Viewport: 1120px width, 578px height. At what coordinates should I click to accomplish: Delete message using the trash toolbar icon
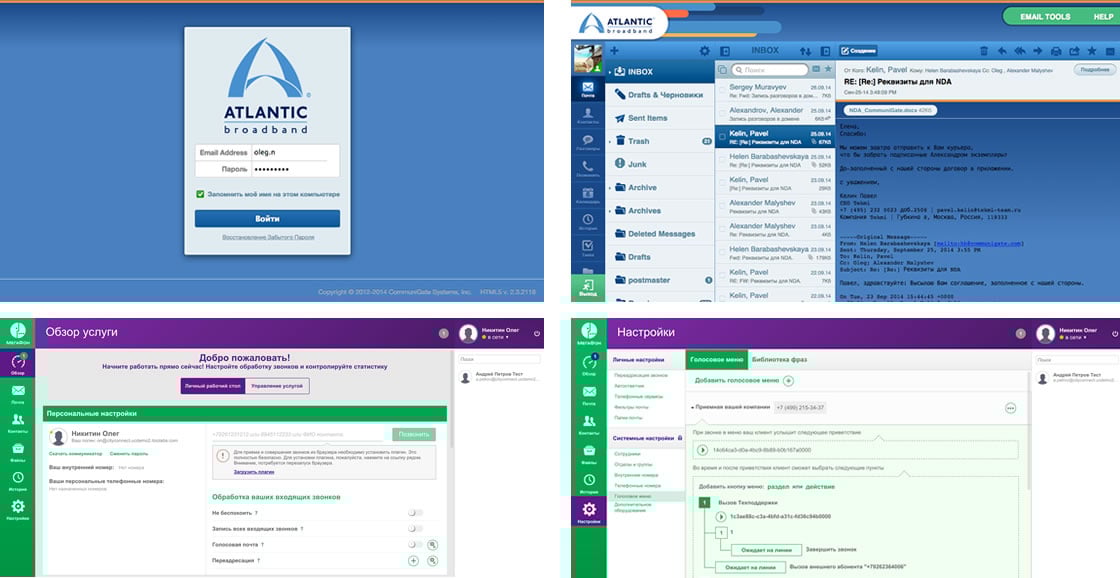(x=984, y=51)
